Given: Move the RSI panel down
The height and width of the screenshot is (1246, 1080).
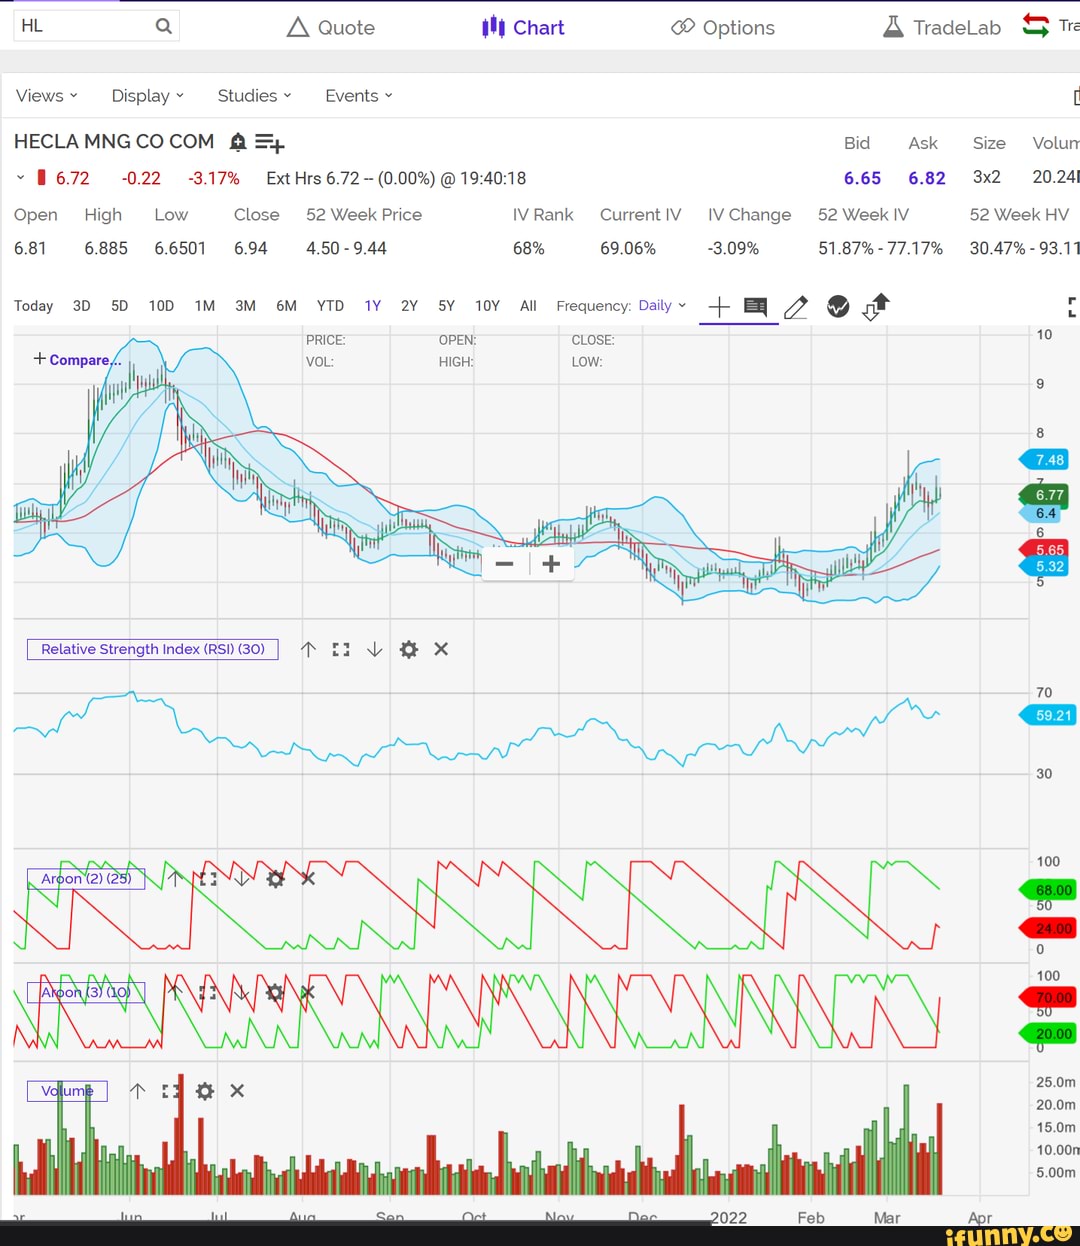Looking at the screenshot, I should 374,650.
